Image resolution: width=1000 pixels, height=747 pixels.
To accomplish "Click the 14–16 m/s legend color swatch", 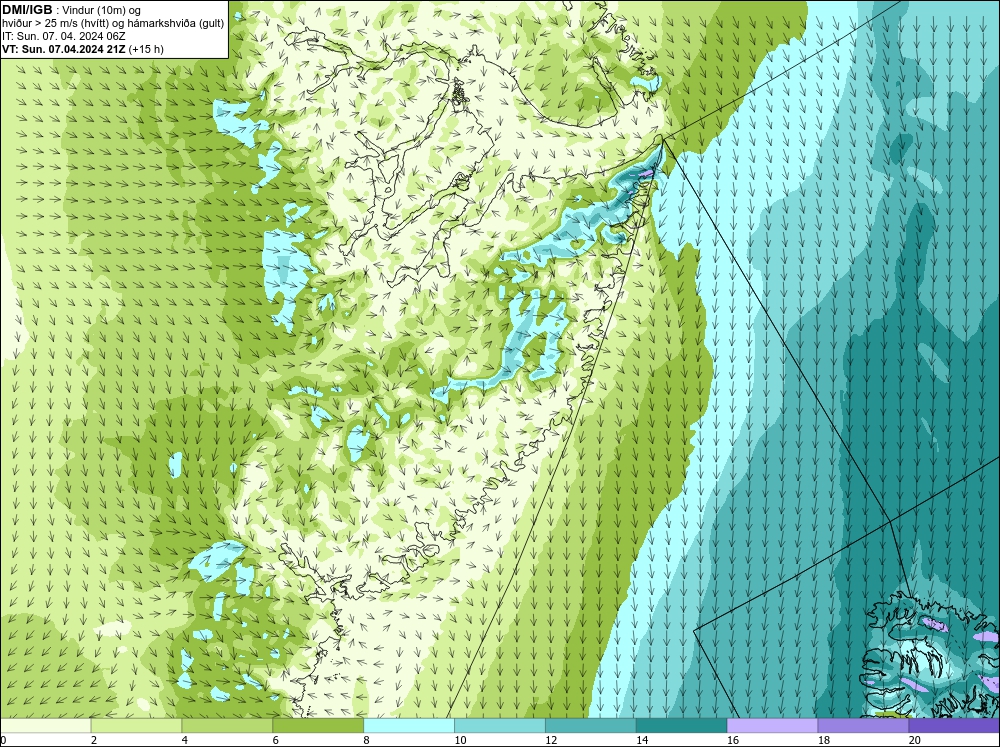I will click(x=681, y=725).
